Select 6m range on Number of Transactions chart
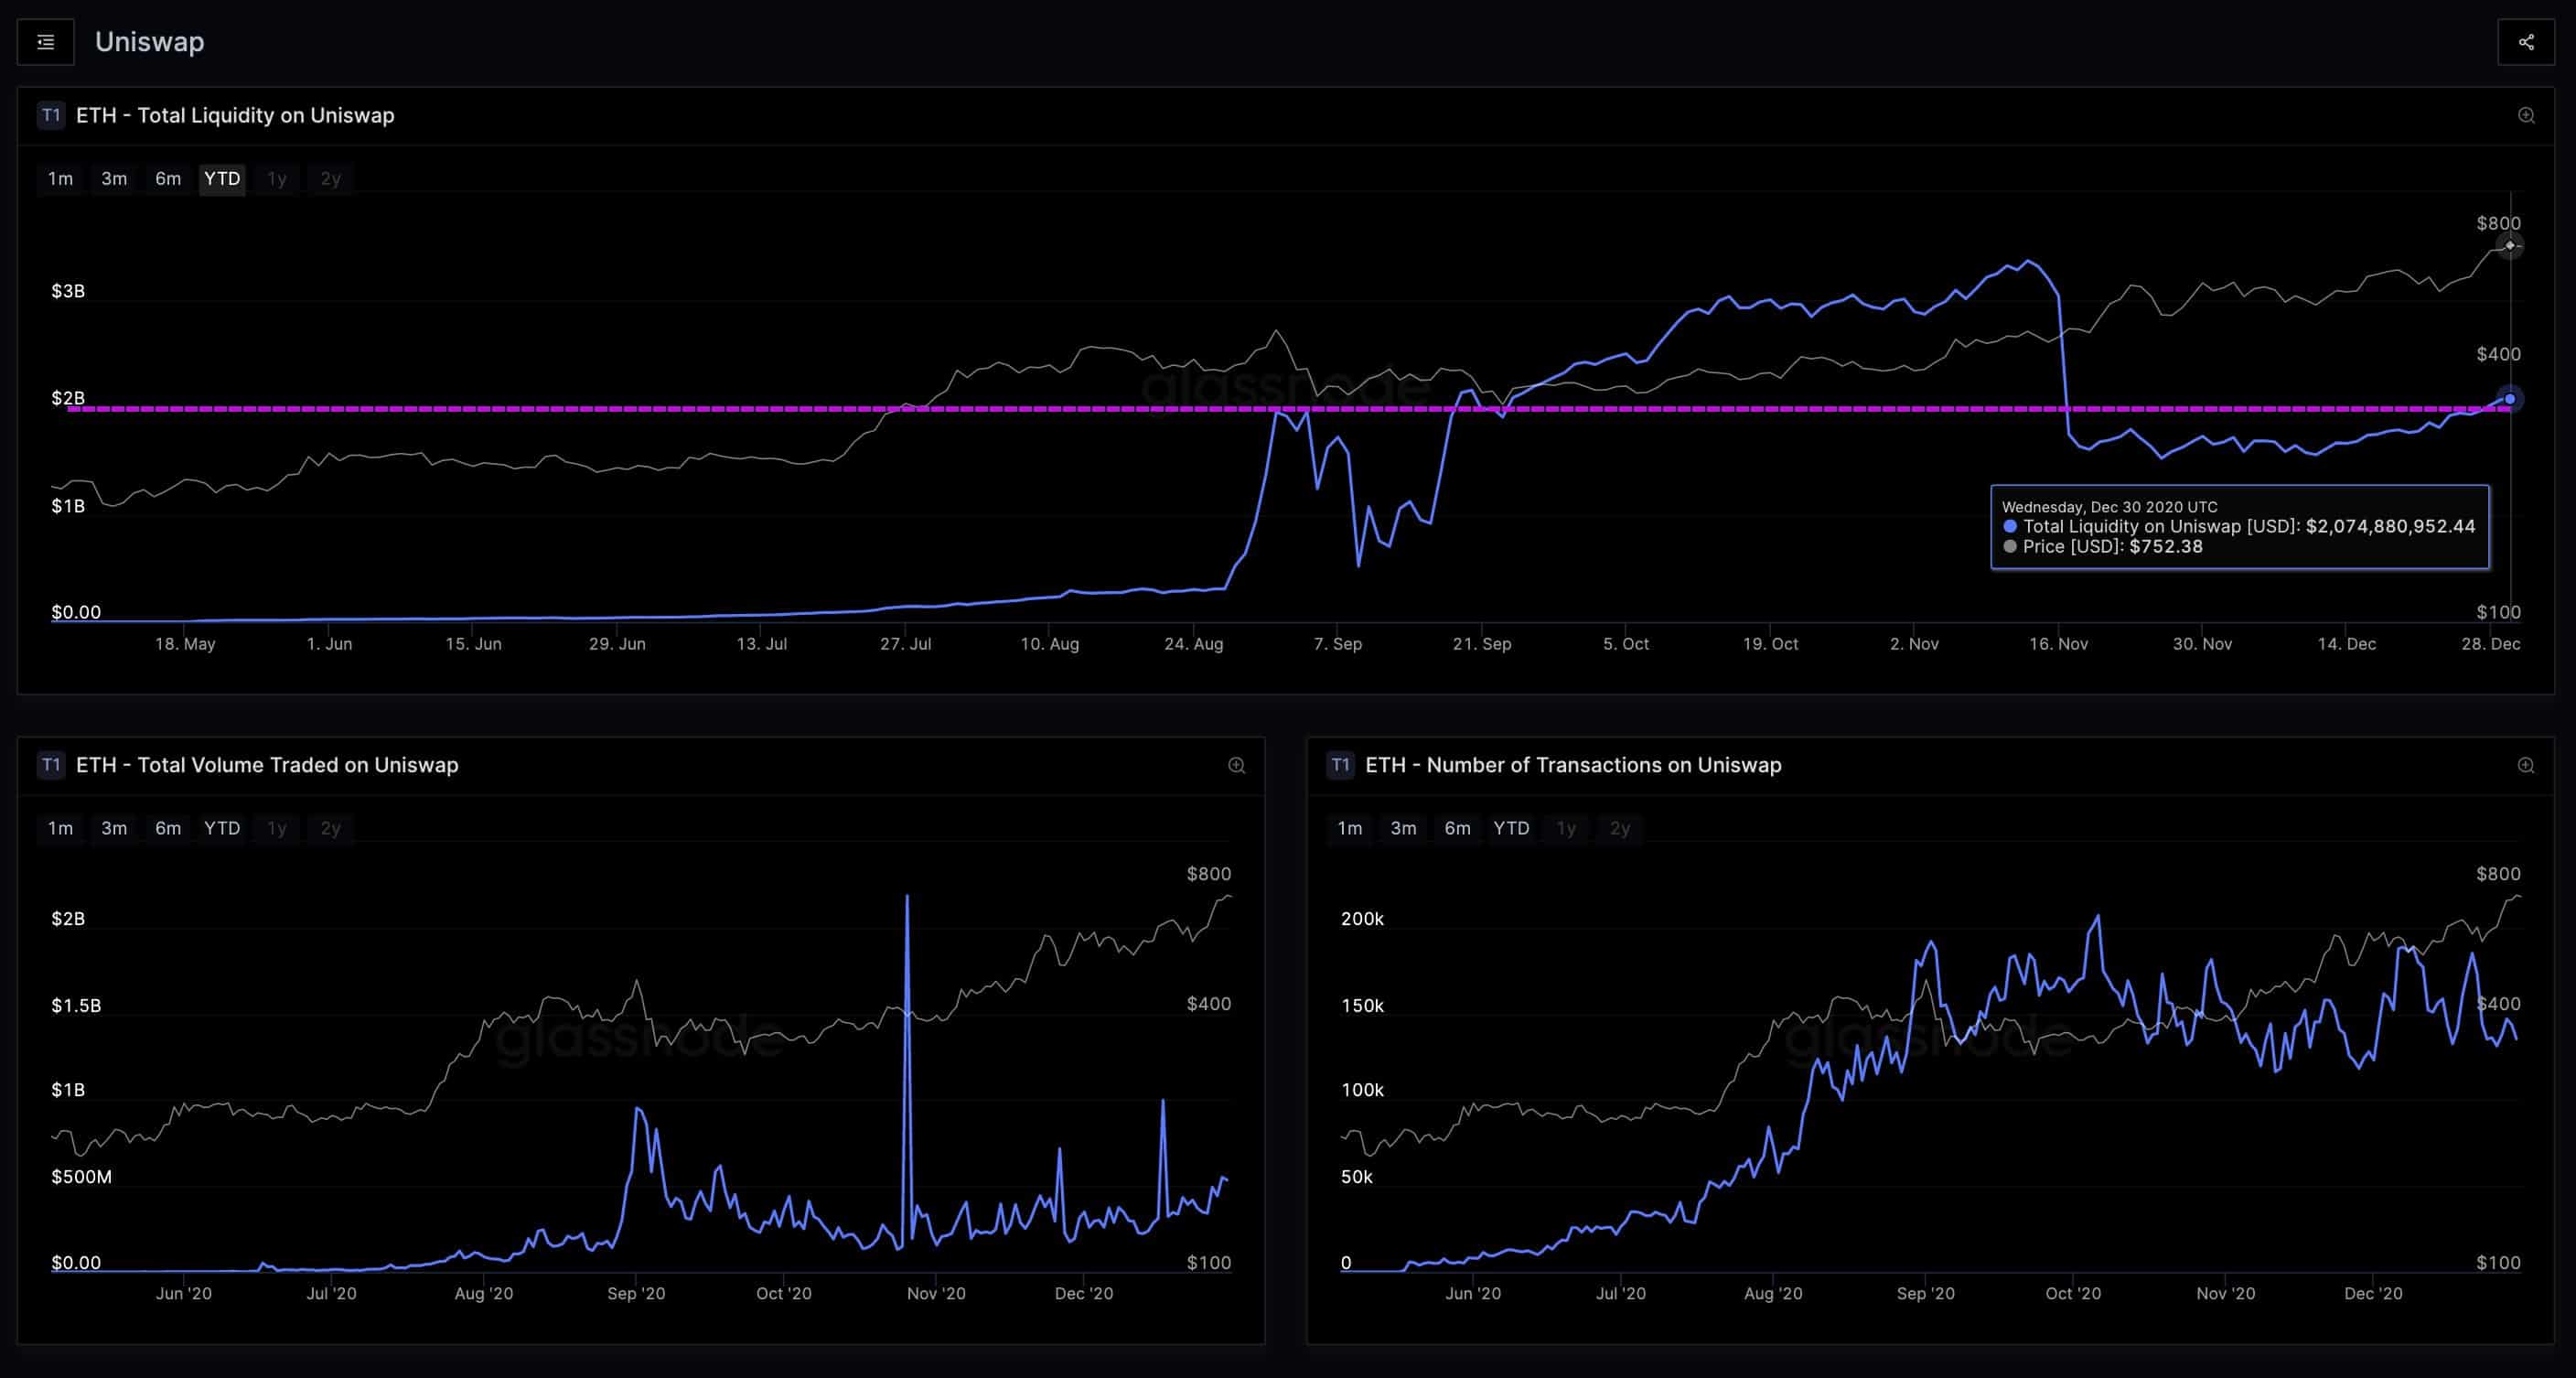The image size is (2576, 1378). click(1458, 829)
